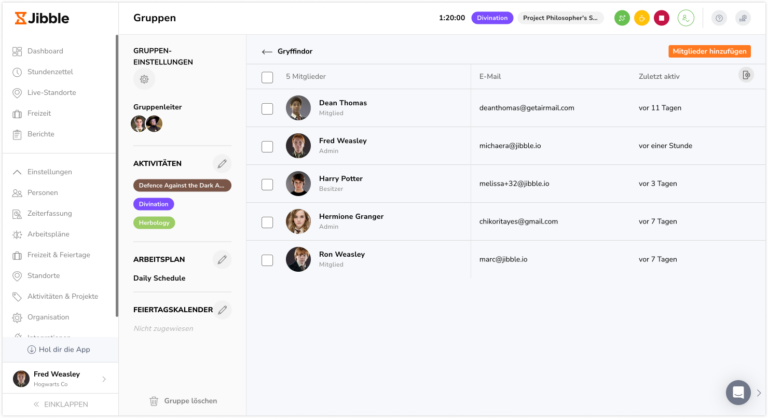The image size is (768, 418).
Task: Collapse the Einstellungen section chevron
Action: [x=17, y=172]
